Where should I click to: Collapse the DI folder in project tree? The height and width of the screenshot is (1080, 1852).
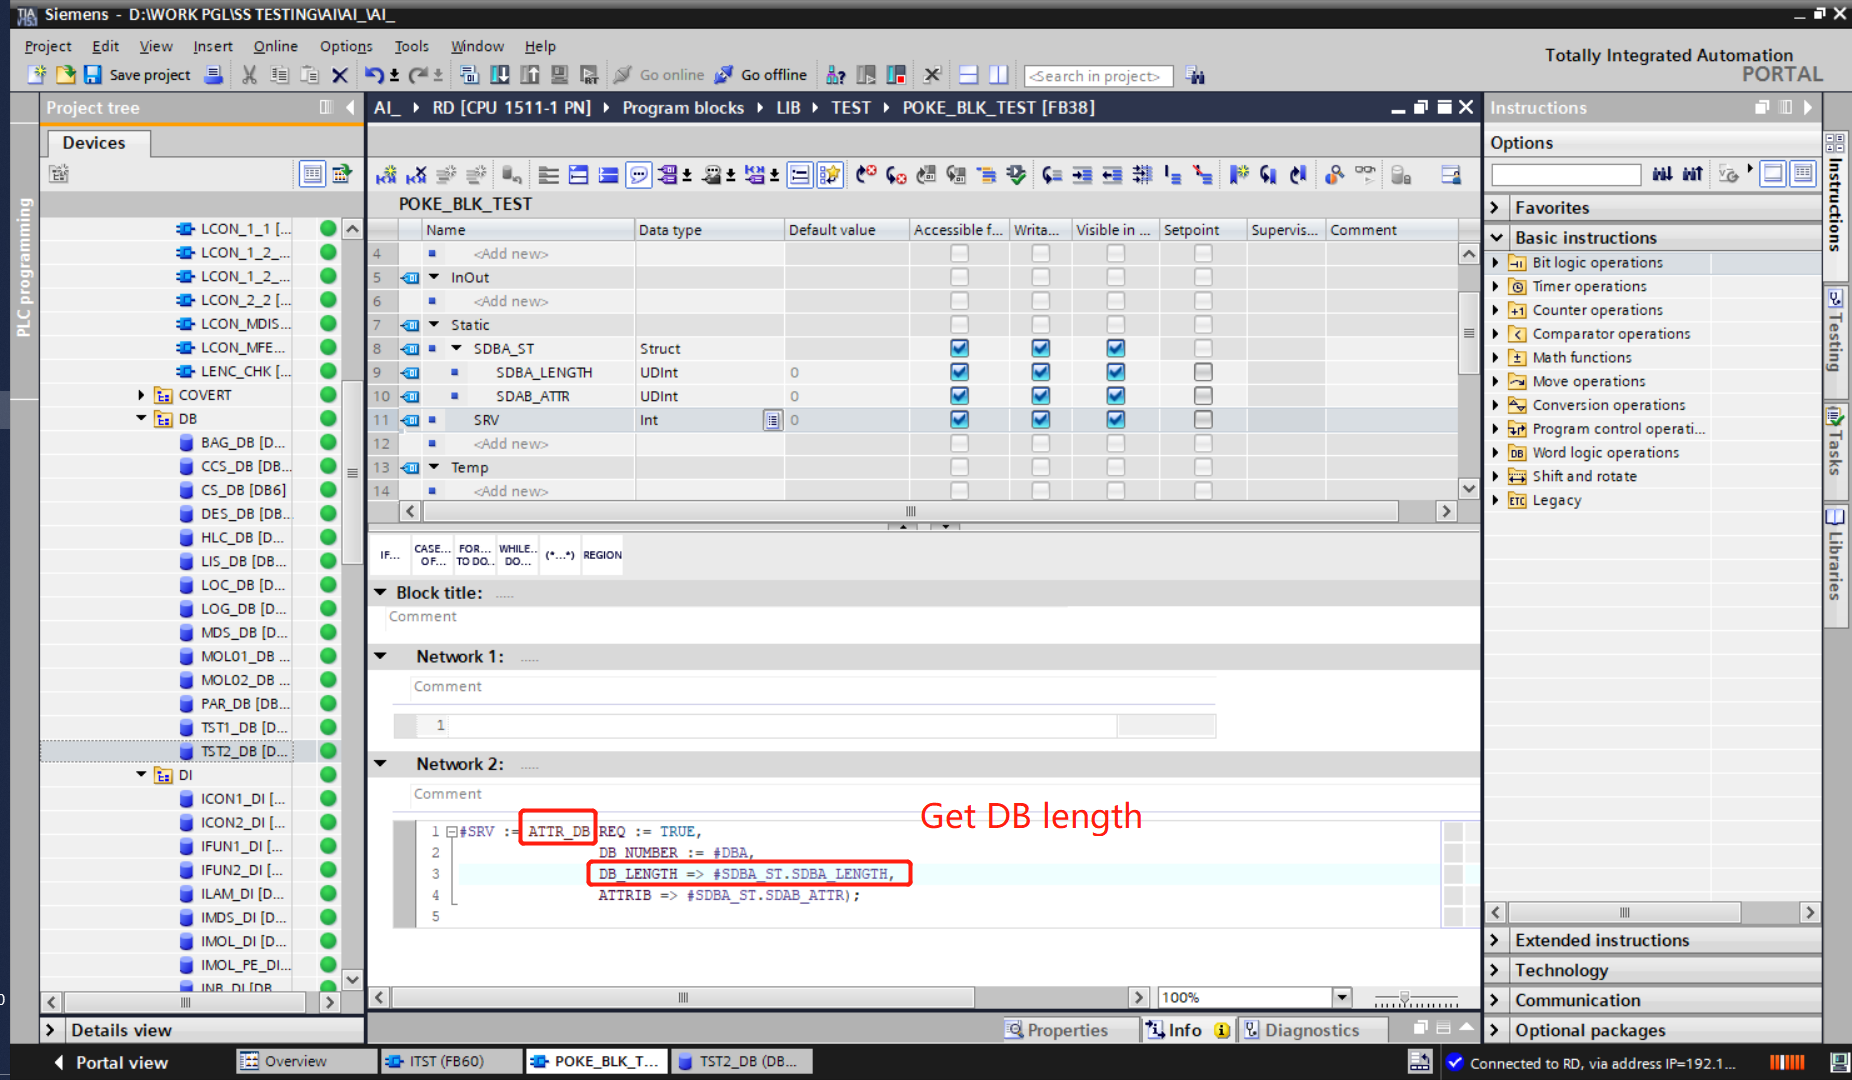141,775
